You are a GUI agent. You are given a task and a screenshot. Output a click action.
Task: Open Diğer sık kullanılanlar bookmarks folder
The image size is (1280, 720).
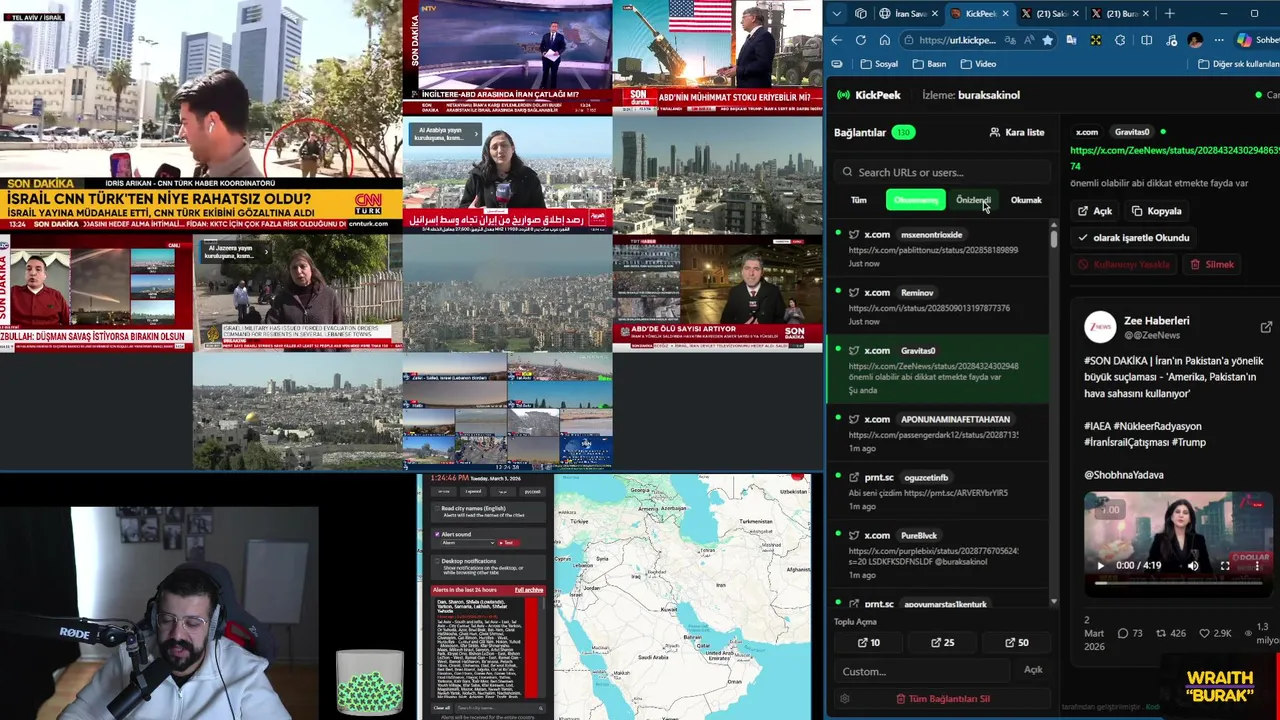(1238, 64)
